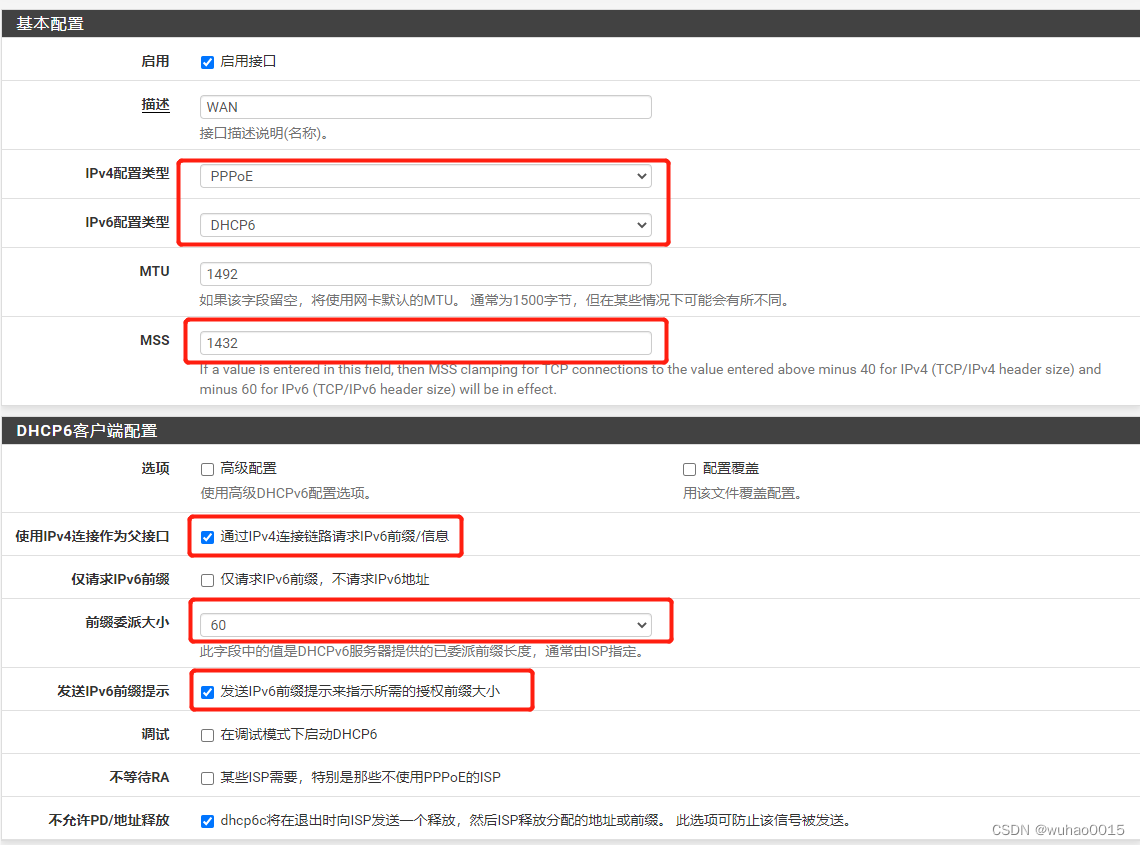Image resolution: width=1140 pixels, height=845 pixels.
Task: Uncheck 通过IPv4连接链路请求IPv6前缀/信息
Action: (x=206, y=536)
